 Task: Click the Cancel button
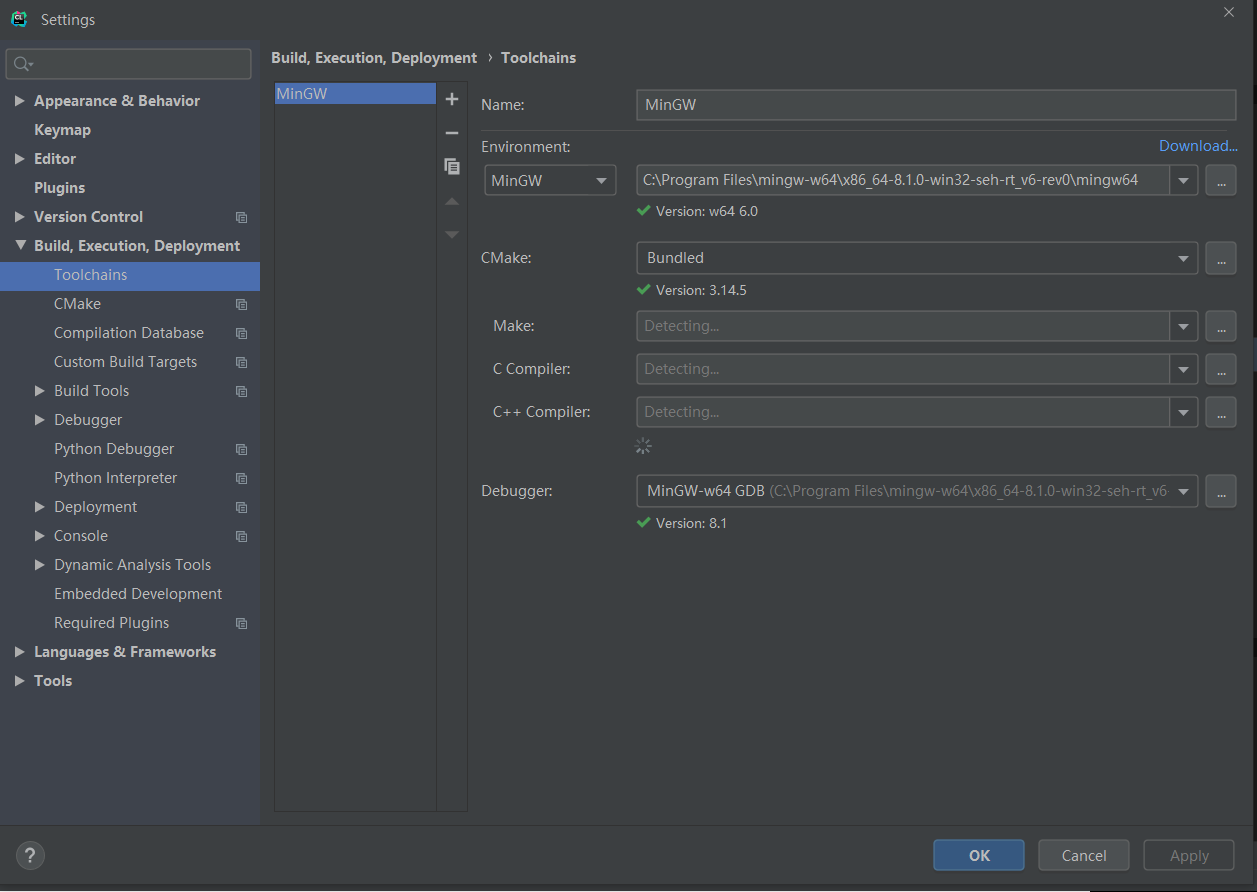[1084, 855]
